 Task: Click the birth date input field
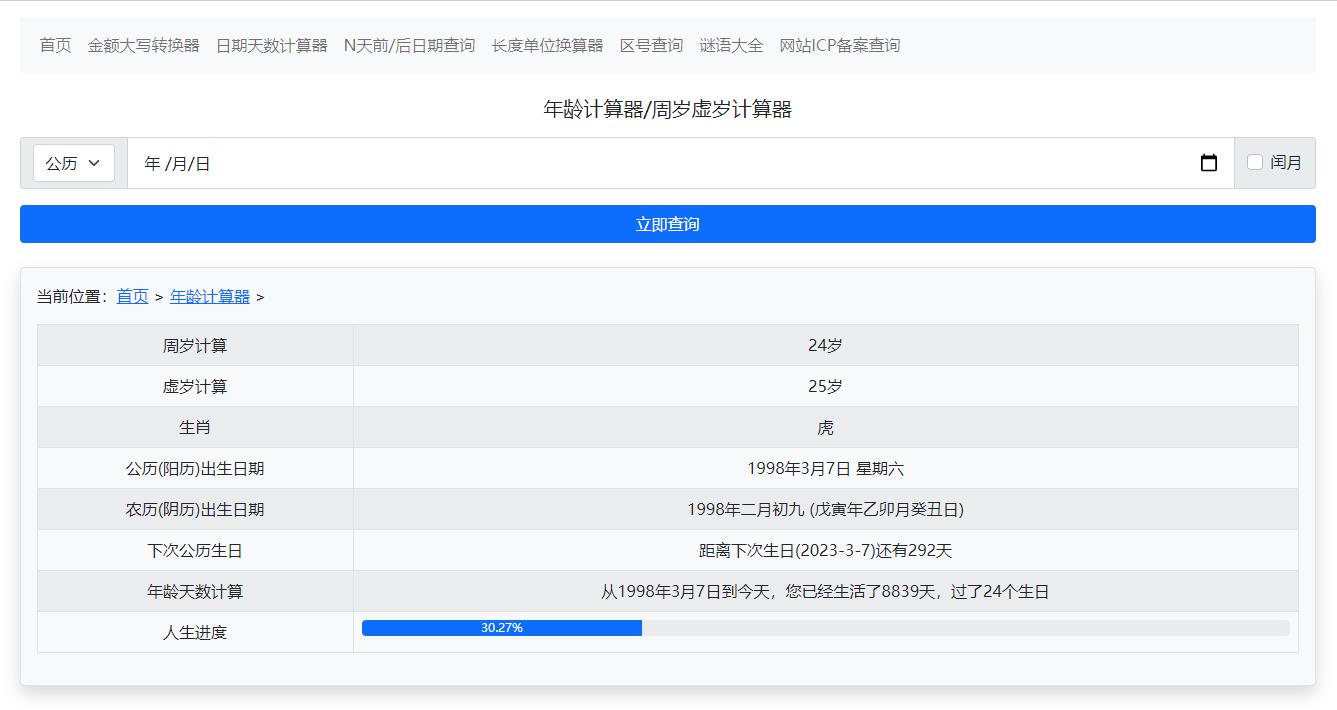coord(400,162)
